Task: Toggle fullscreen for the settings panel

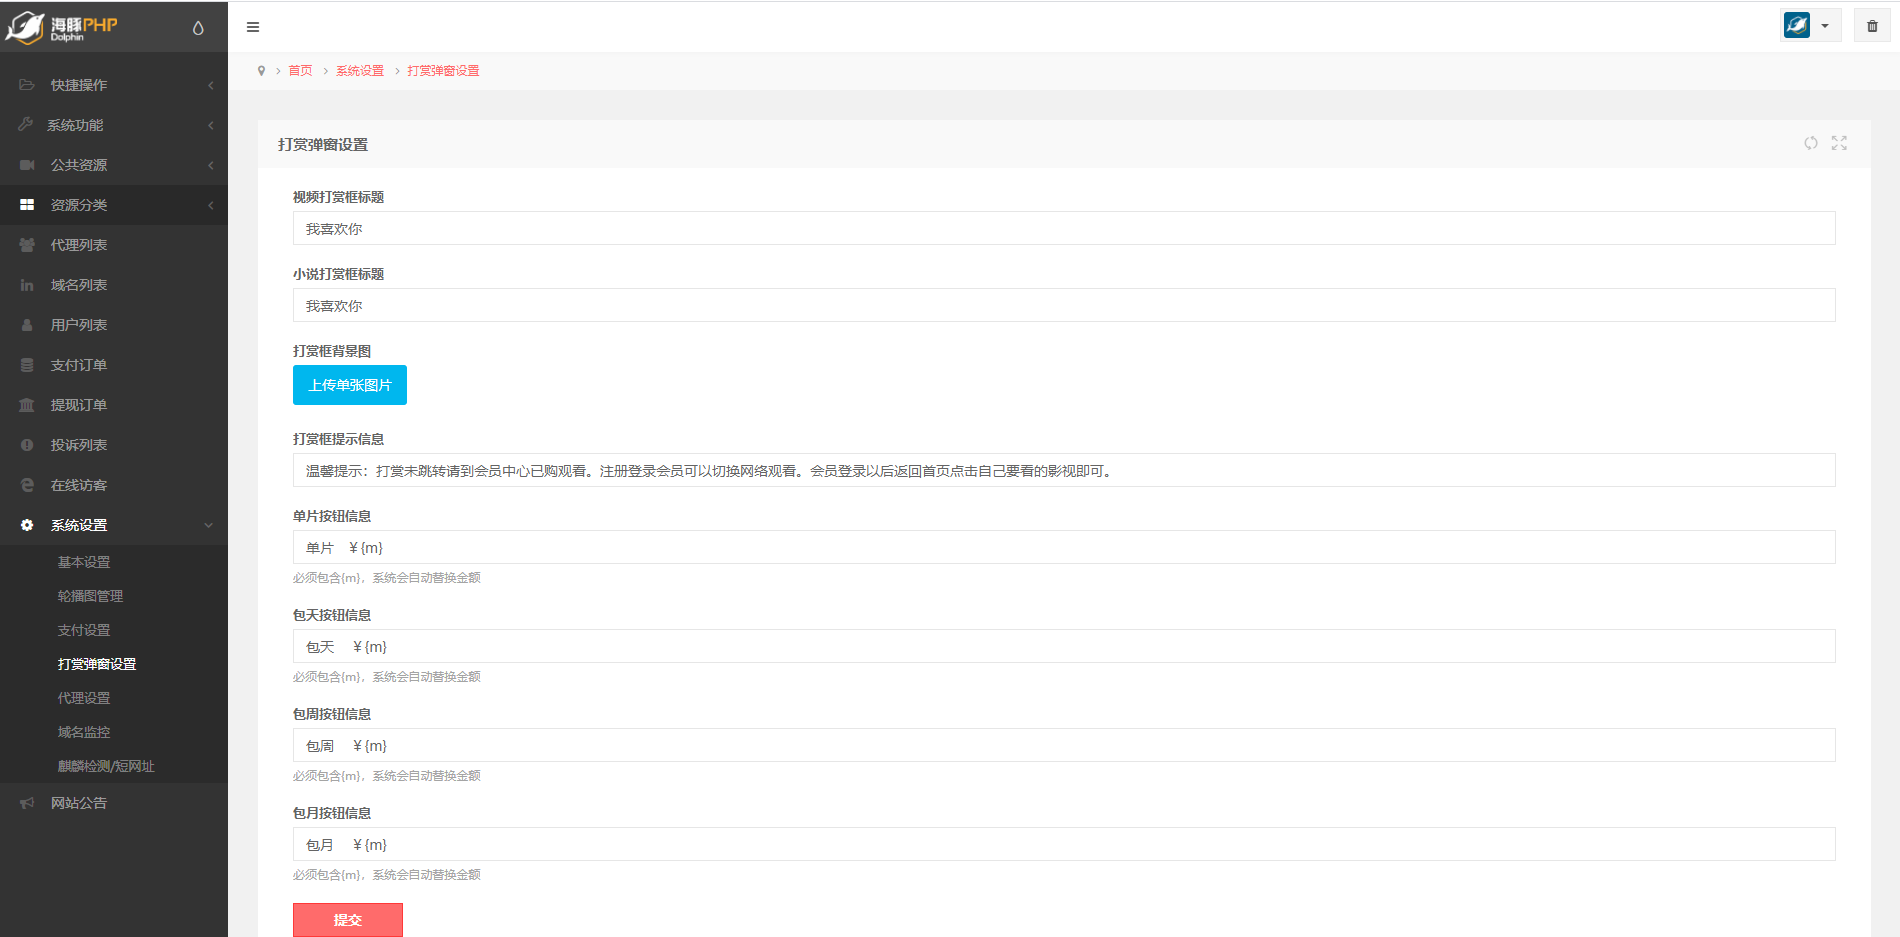Action: coord(1839,143)
